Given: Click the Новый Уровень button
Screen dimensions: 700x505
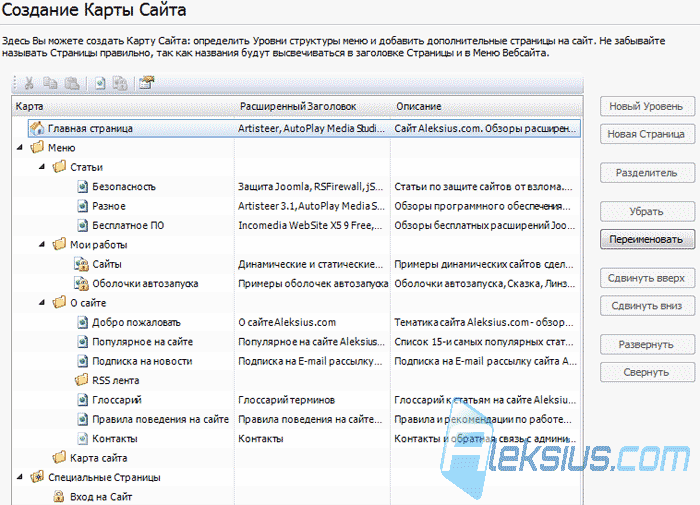Looking at the screenshot, I should pyautogui.click(x=647, y=107).
